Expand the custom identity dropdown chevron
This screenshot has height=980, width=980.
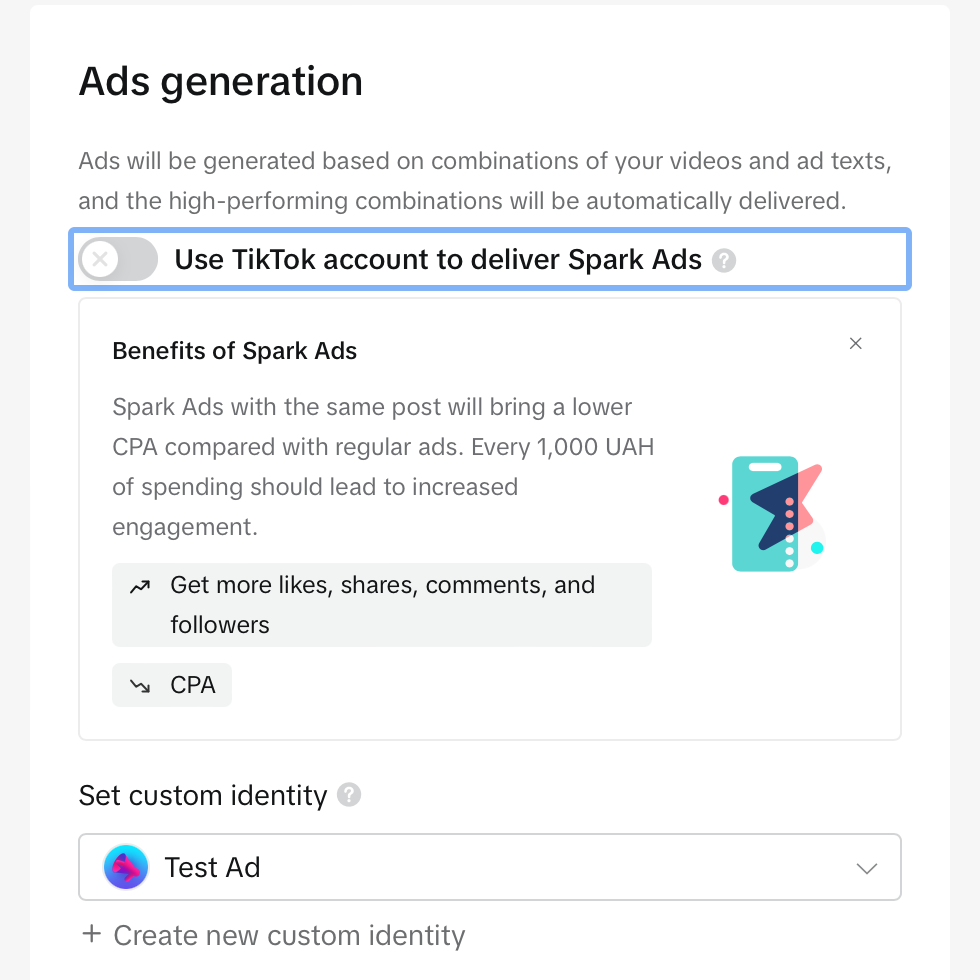867,868
